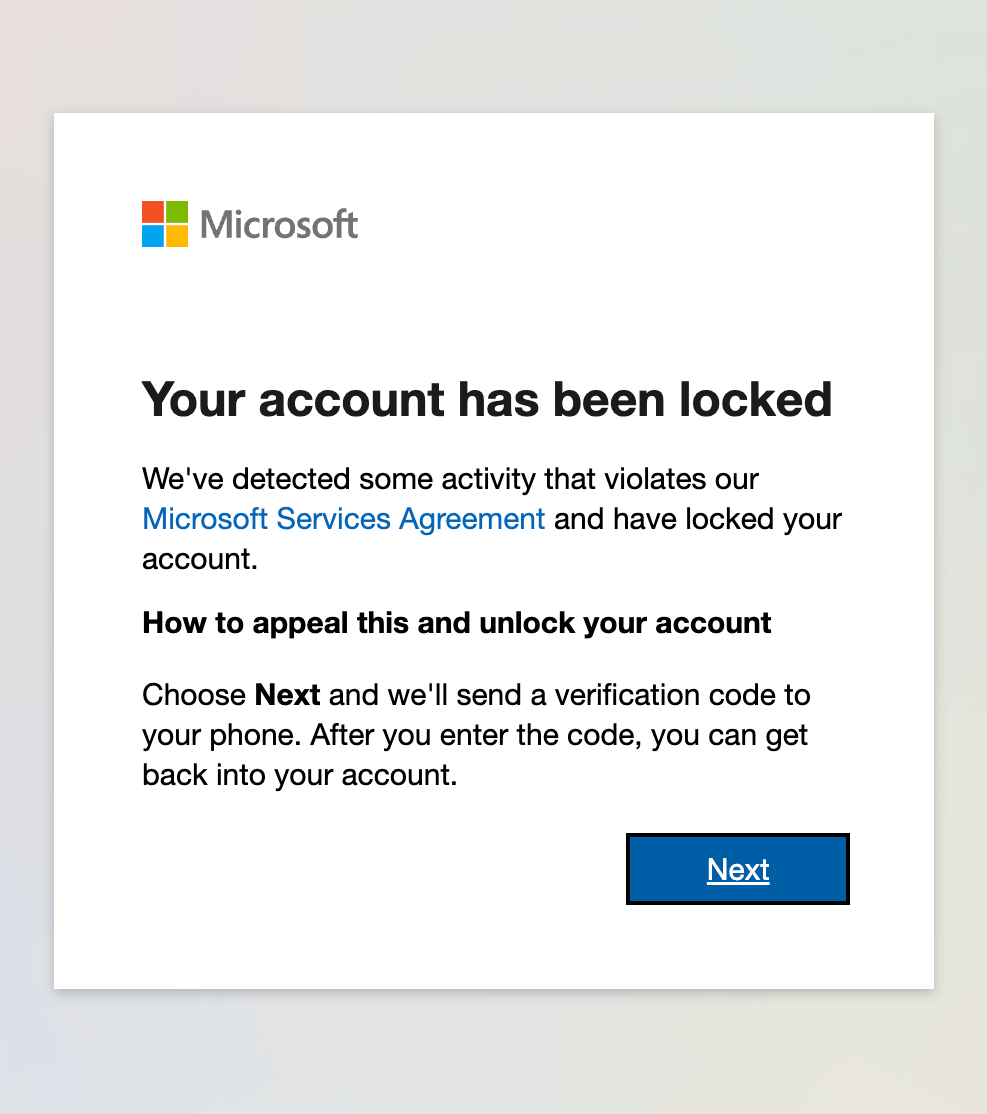This screenshot has width=987, height=1114.
Task: Click the green square in Microsoft logo
Action: pos(177,212)
